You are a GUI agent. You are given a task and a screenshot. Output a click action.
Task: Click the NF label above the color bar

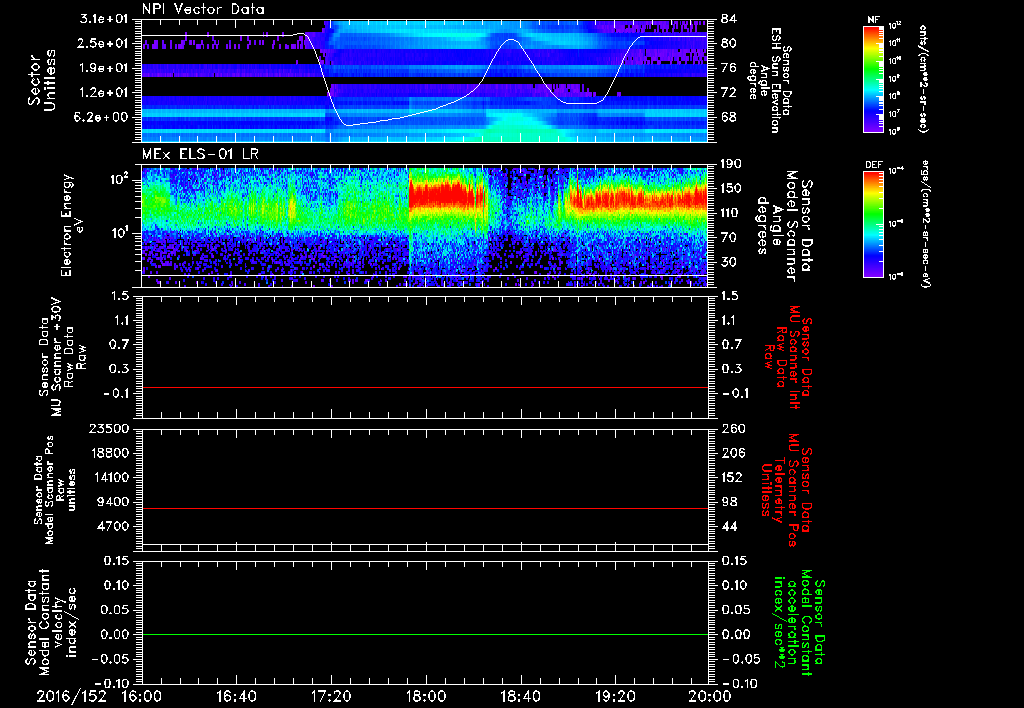[874, 20]
